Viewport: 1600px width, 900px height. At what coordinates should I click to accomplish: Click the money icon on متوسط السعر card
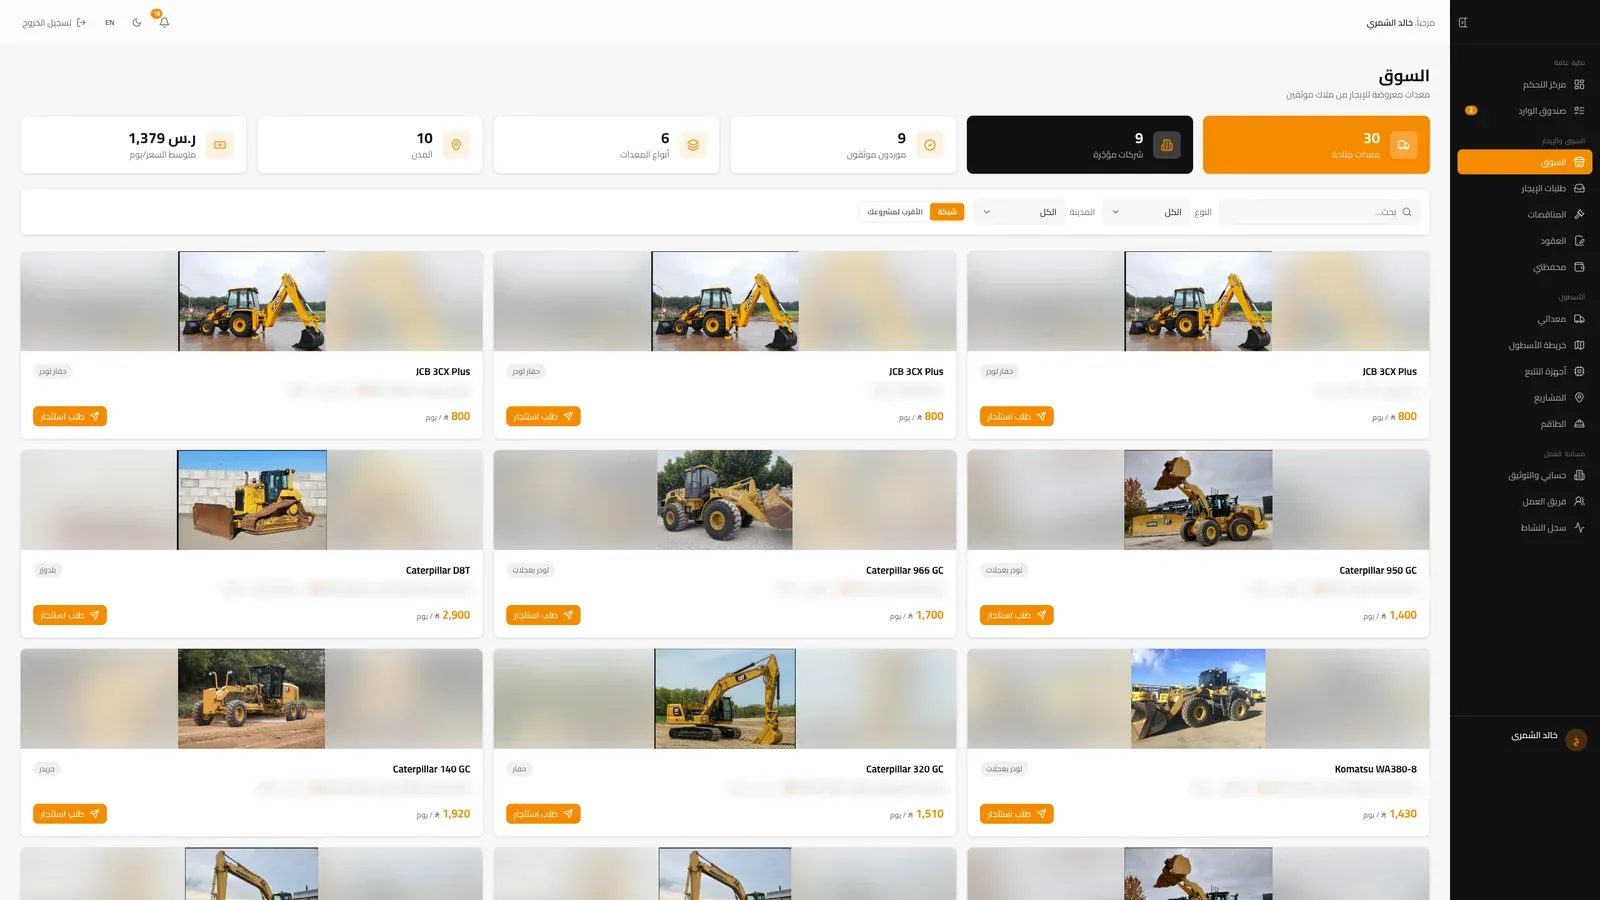pos(220,145)
